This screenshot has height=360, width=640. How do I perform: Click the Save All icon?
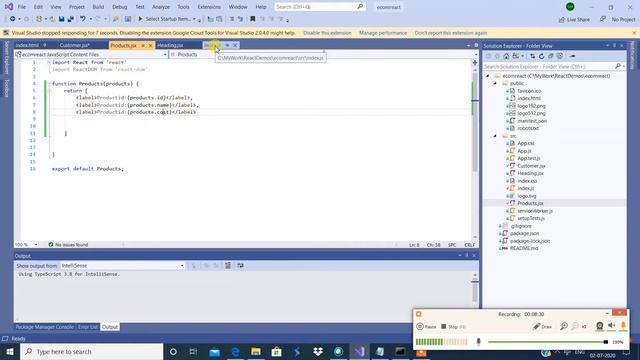point(71,19)
